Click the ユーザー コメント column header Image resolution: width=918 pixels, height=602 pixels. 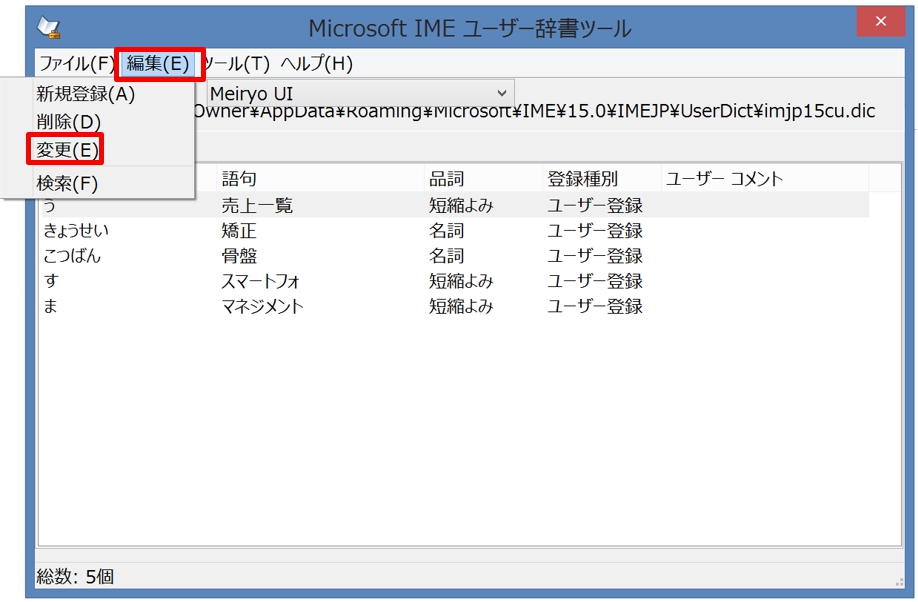point(765,179)
